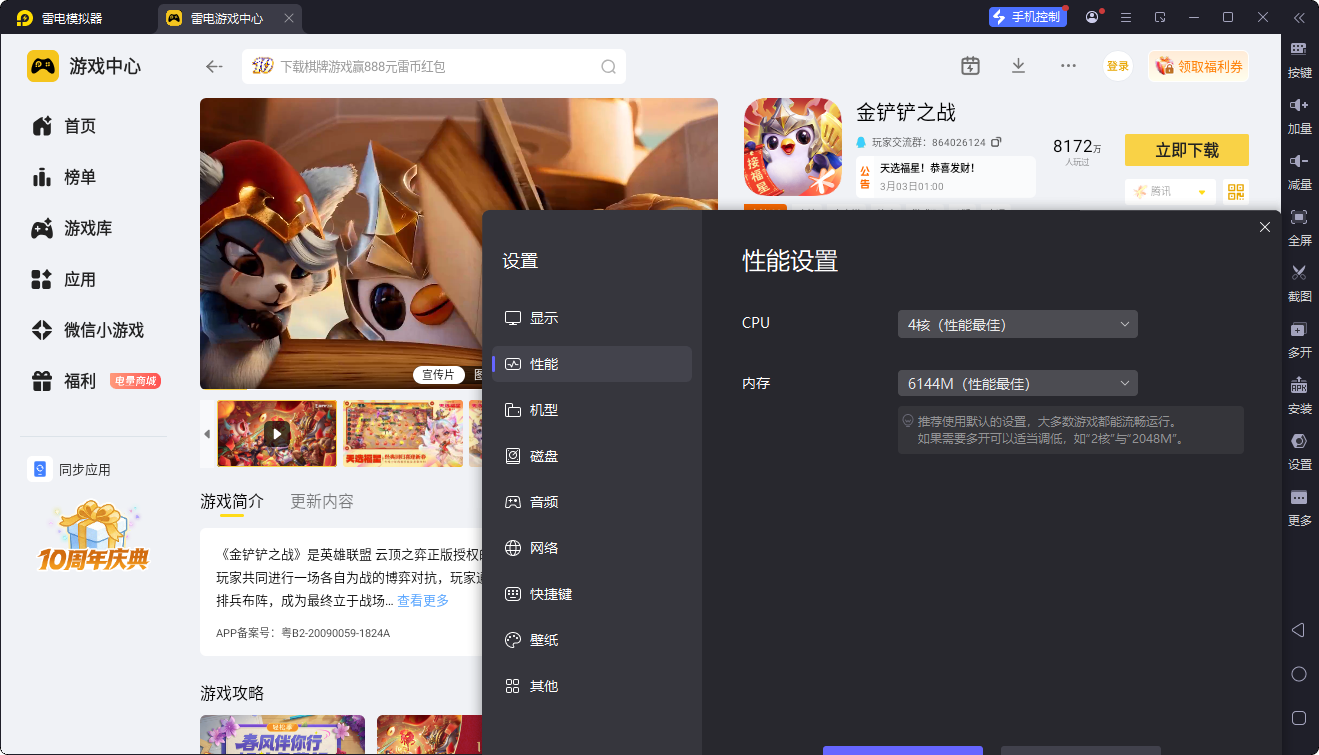The height and width of the screenshot is (755, 1319).
Task: Open 显示 settings category
Action: tap(592, 318)
